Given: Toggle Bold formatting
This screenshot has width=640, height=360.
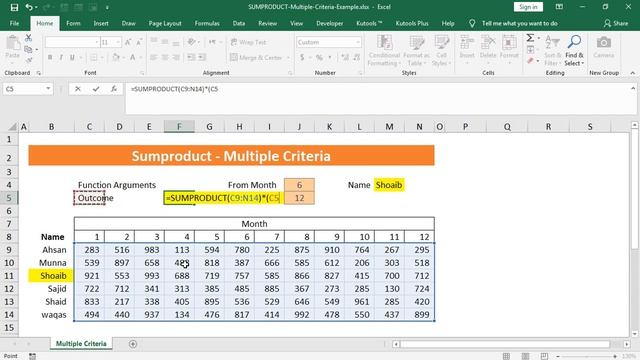Looking at the screenshot, I should 50,58.
